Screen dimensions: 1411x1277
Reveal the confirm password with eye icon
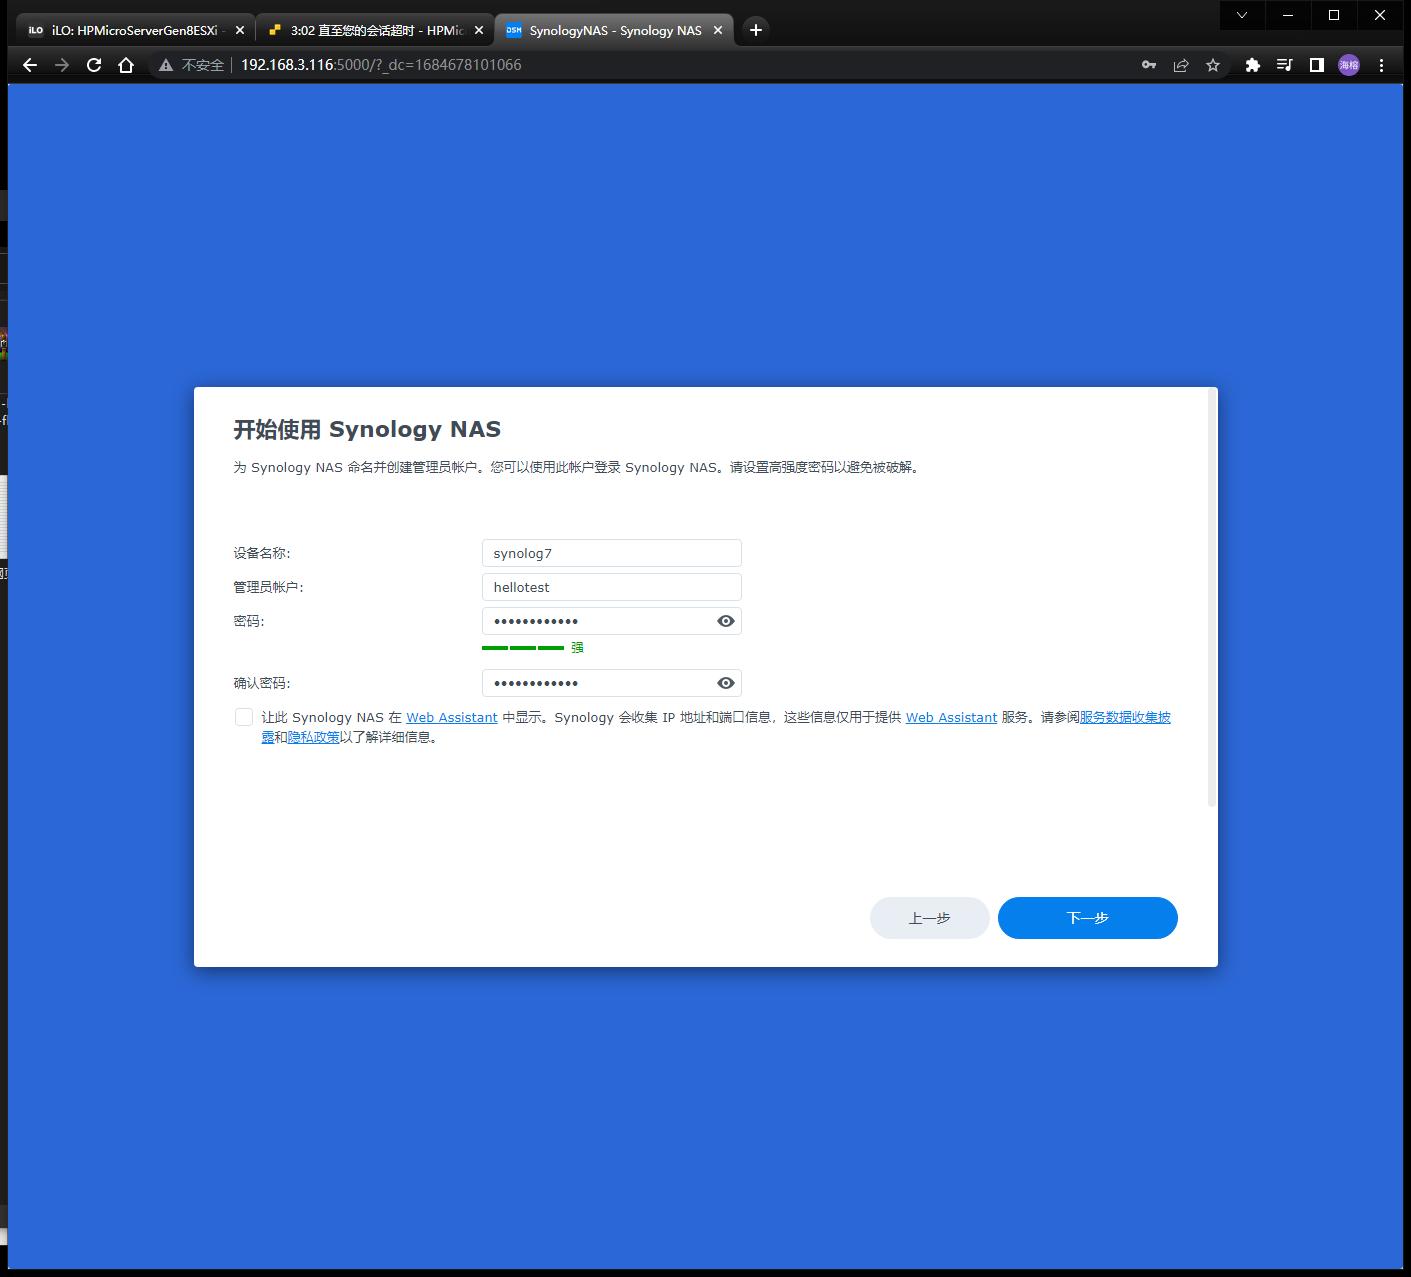(726, 683)
